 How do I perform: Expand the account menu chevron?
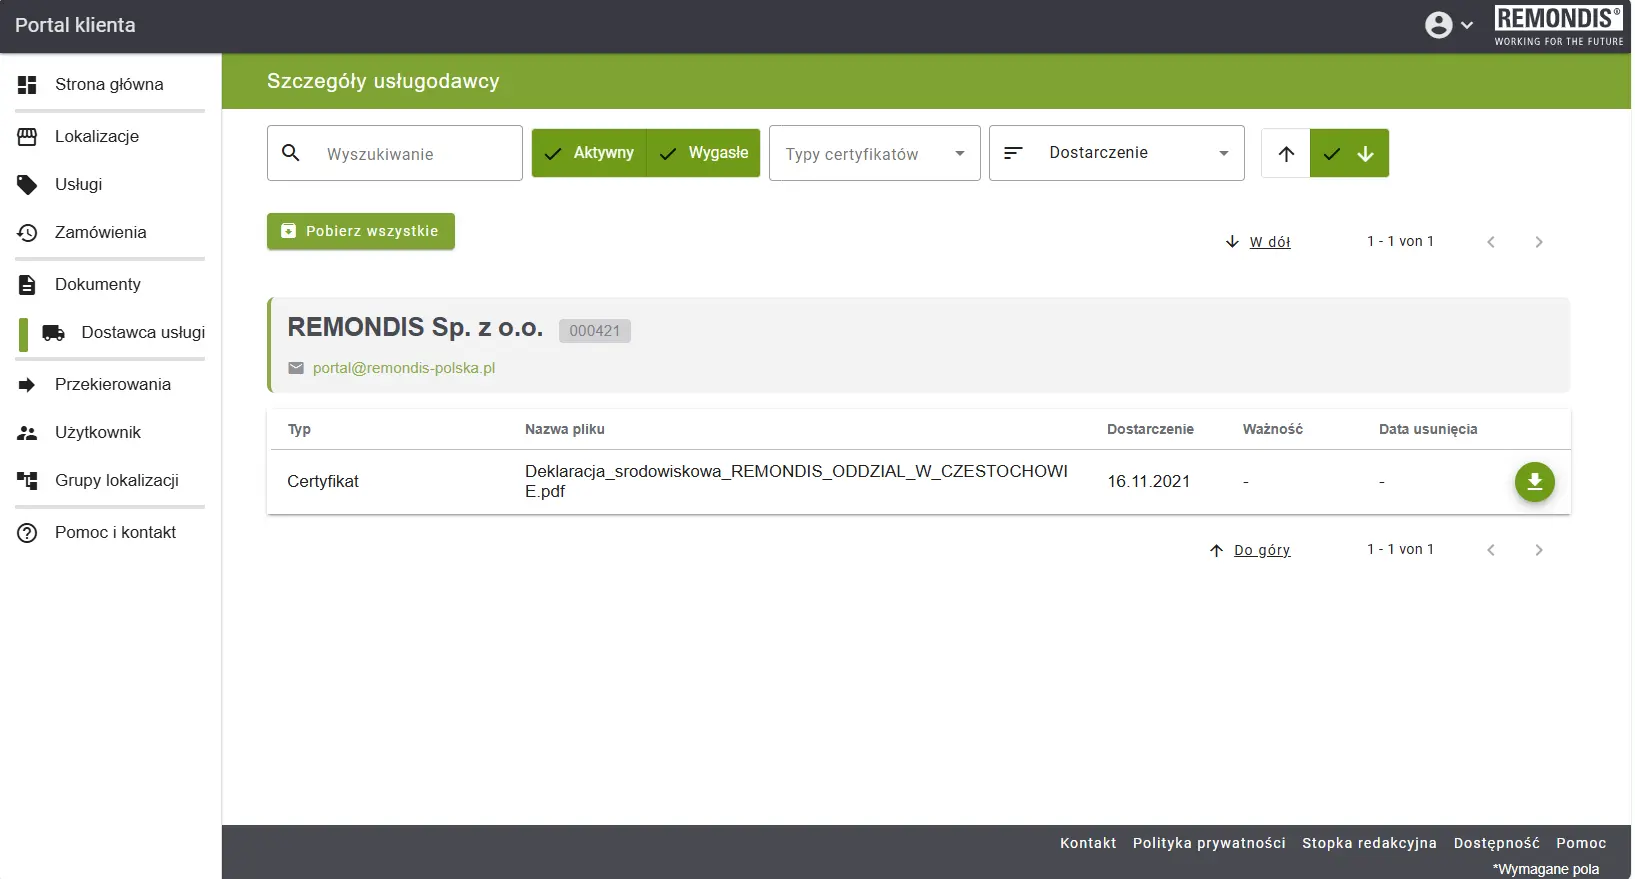[x=1467, y=25]
